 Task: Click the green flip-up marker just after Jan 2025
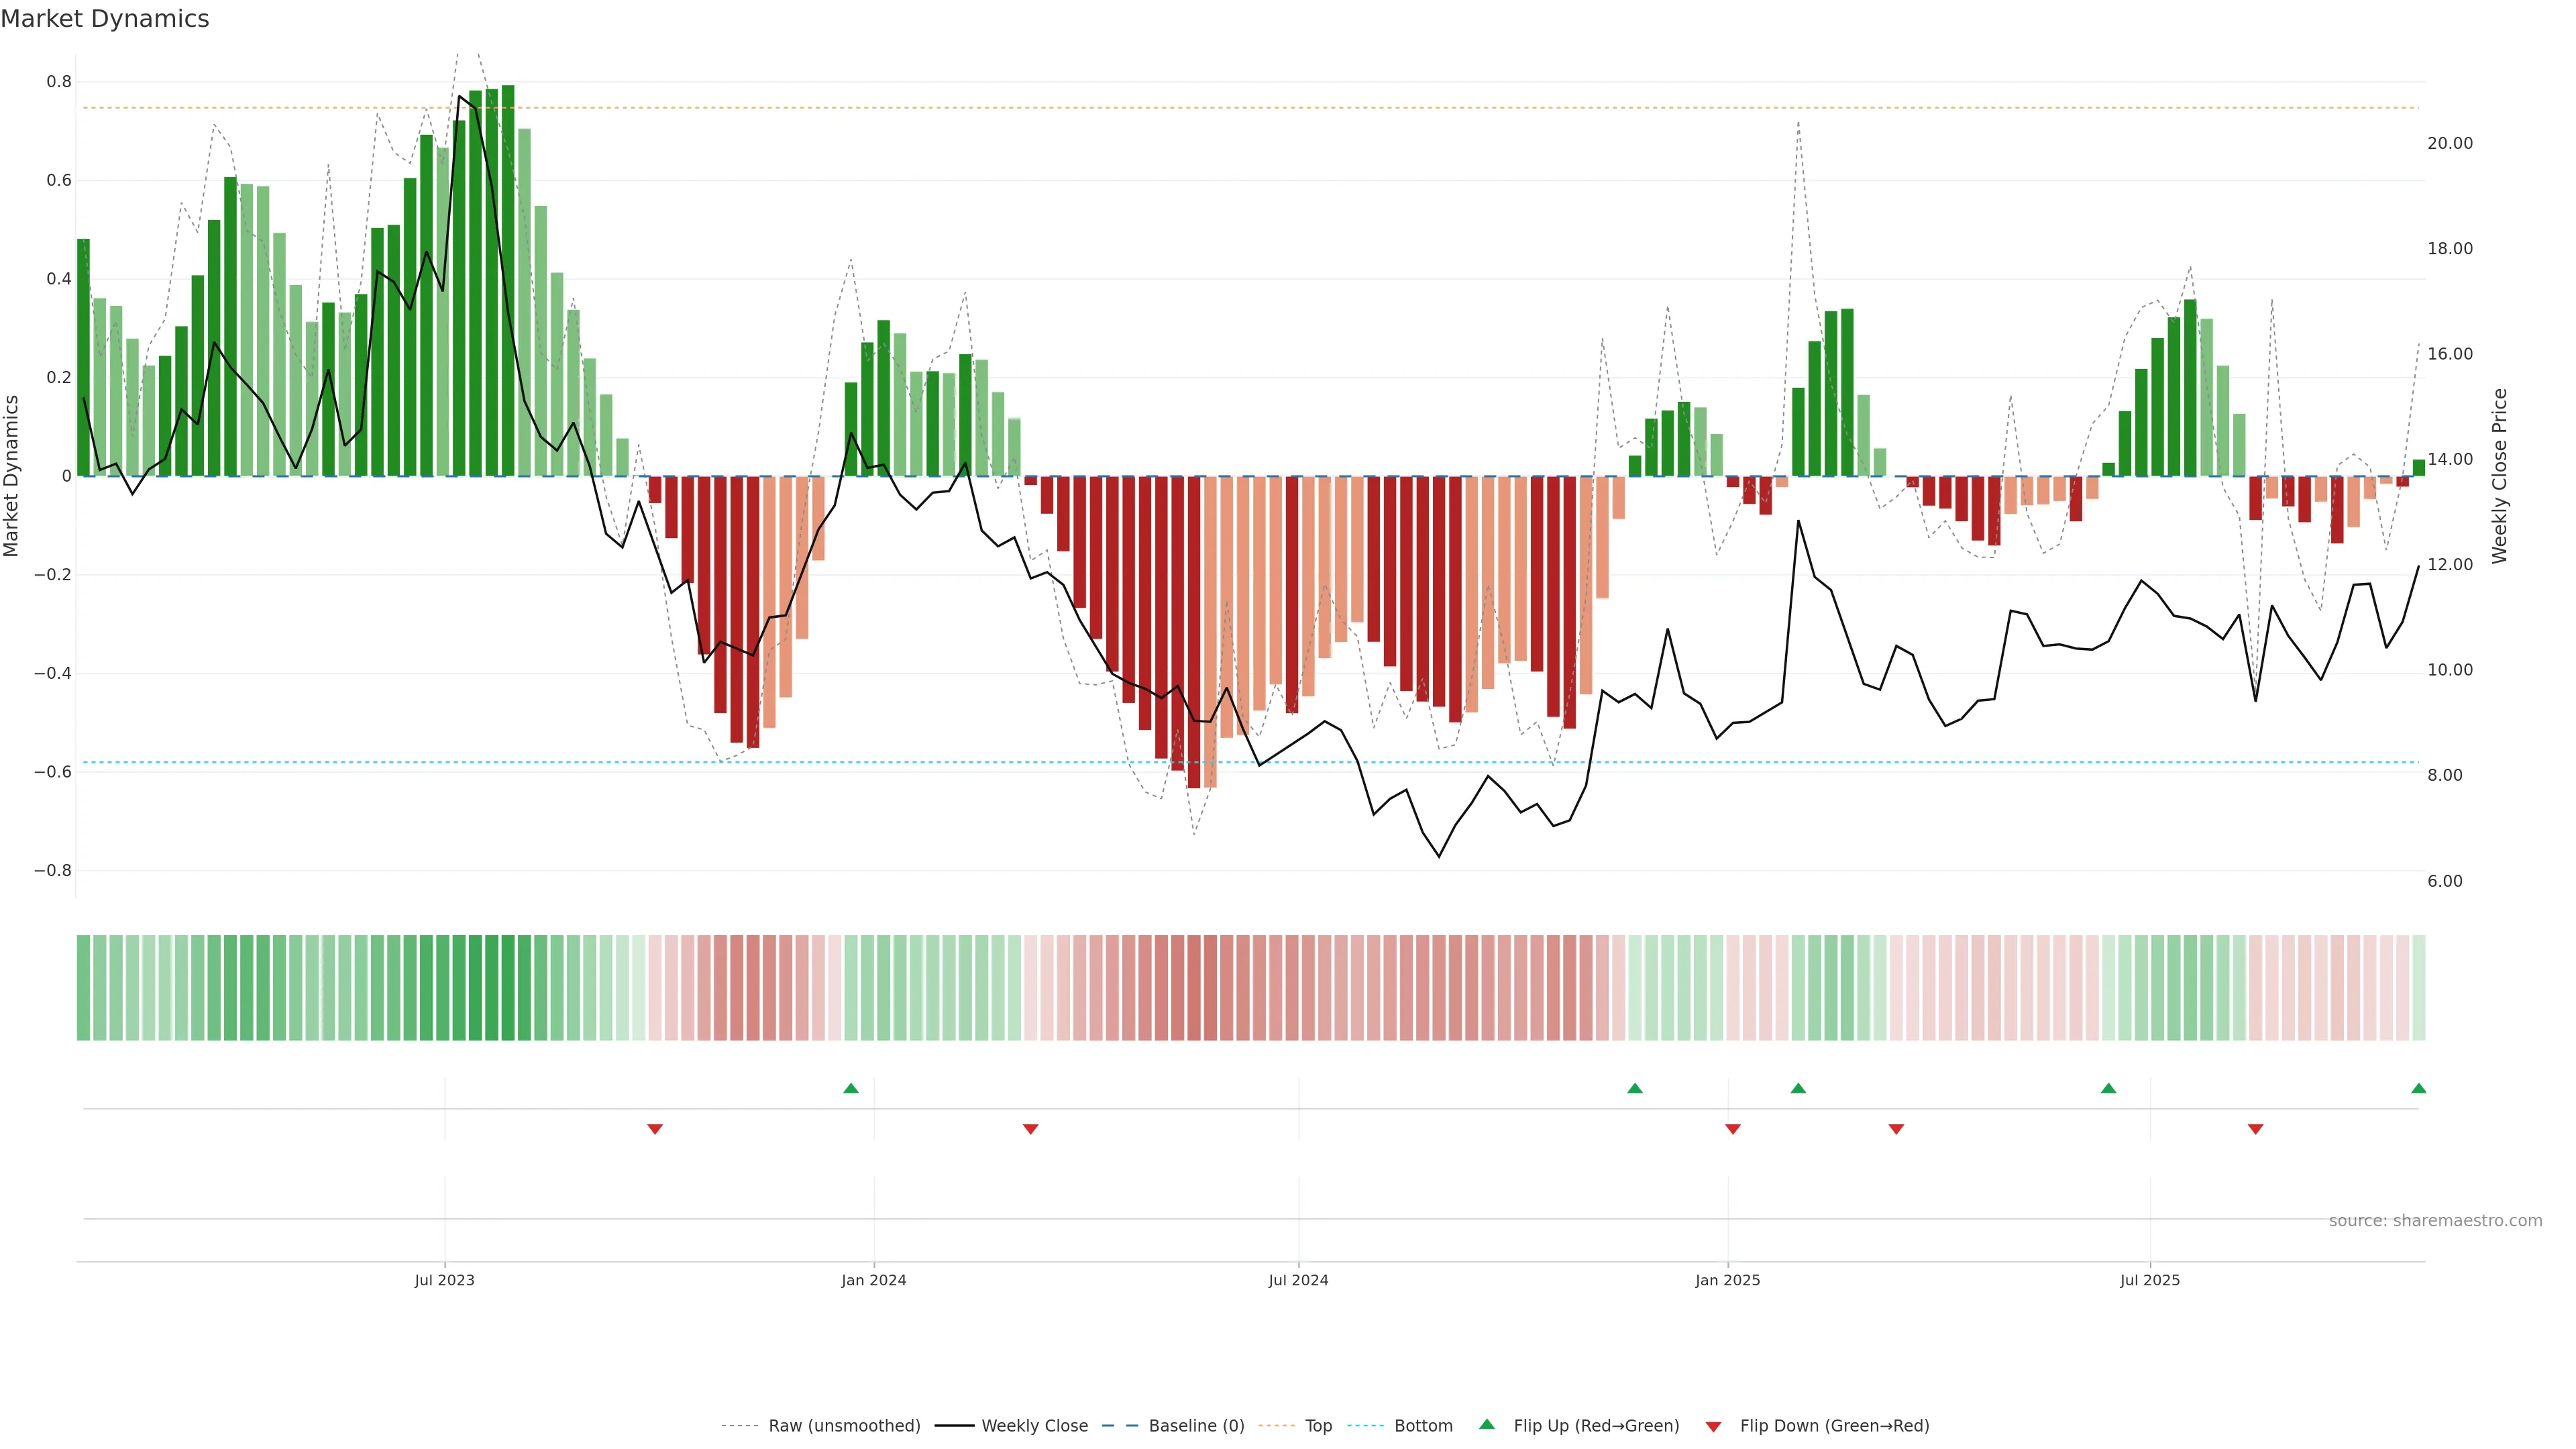pyautogui.click(x=1798, y=1088)
